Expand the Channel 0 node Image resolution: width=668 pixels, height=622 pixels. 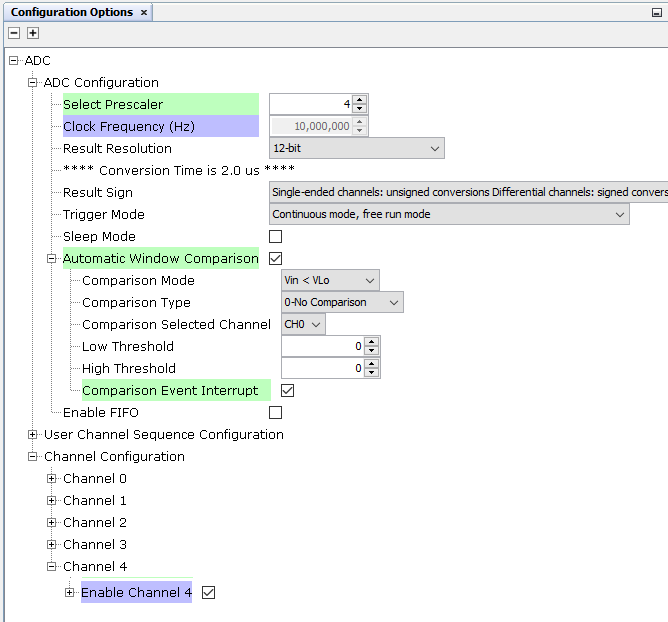tap(52, 479)
